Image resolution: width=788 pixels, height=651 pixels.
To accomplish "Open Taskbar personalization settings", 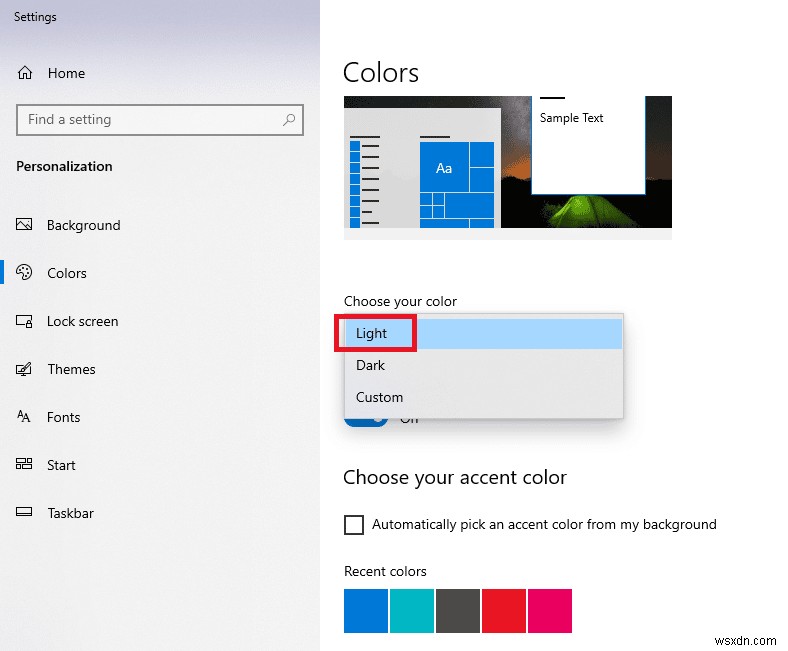I will [160, 513].
